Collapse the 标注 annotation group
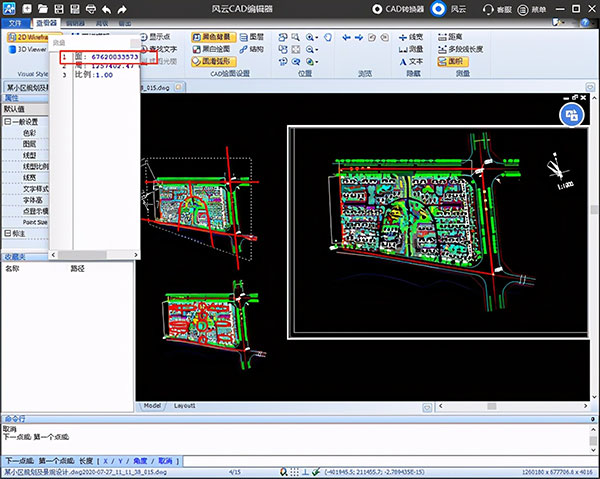The width and height of the screenshot is (600, 479). coord(7,233)
